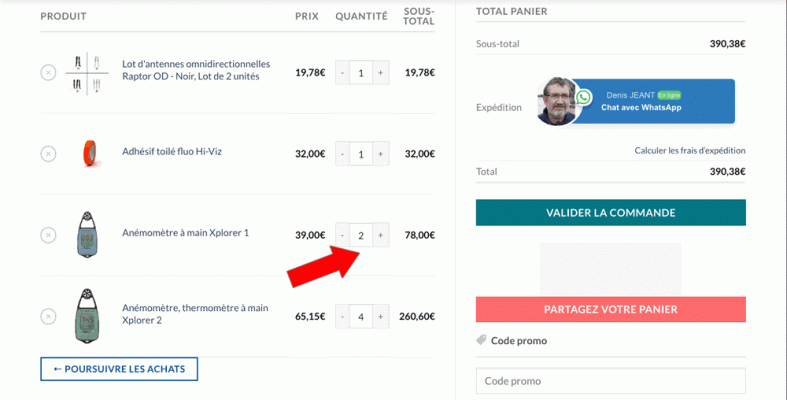Image resolution: width=787 pixels, height=400 pixels.
Task: Click the promo code tag icon
Action: tap(481, 340)
